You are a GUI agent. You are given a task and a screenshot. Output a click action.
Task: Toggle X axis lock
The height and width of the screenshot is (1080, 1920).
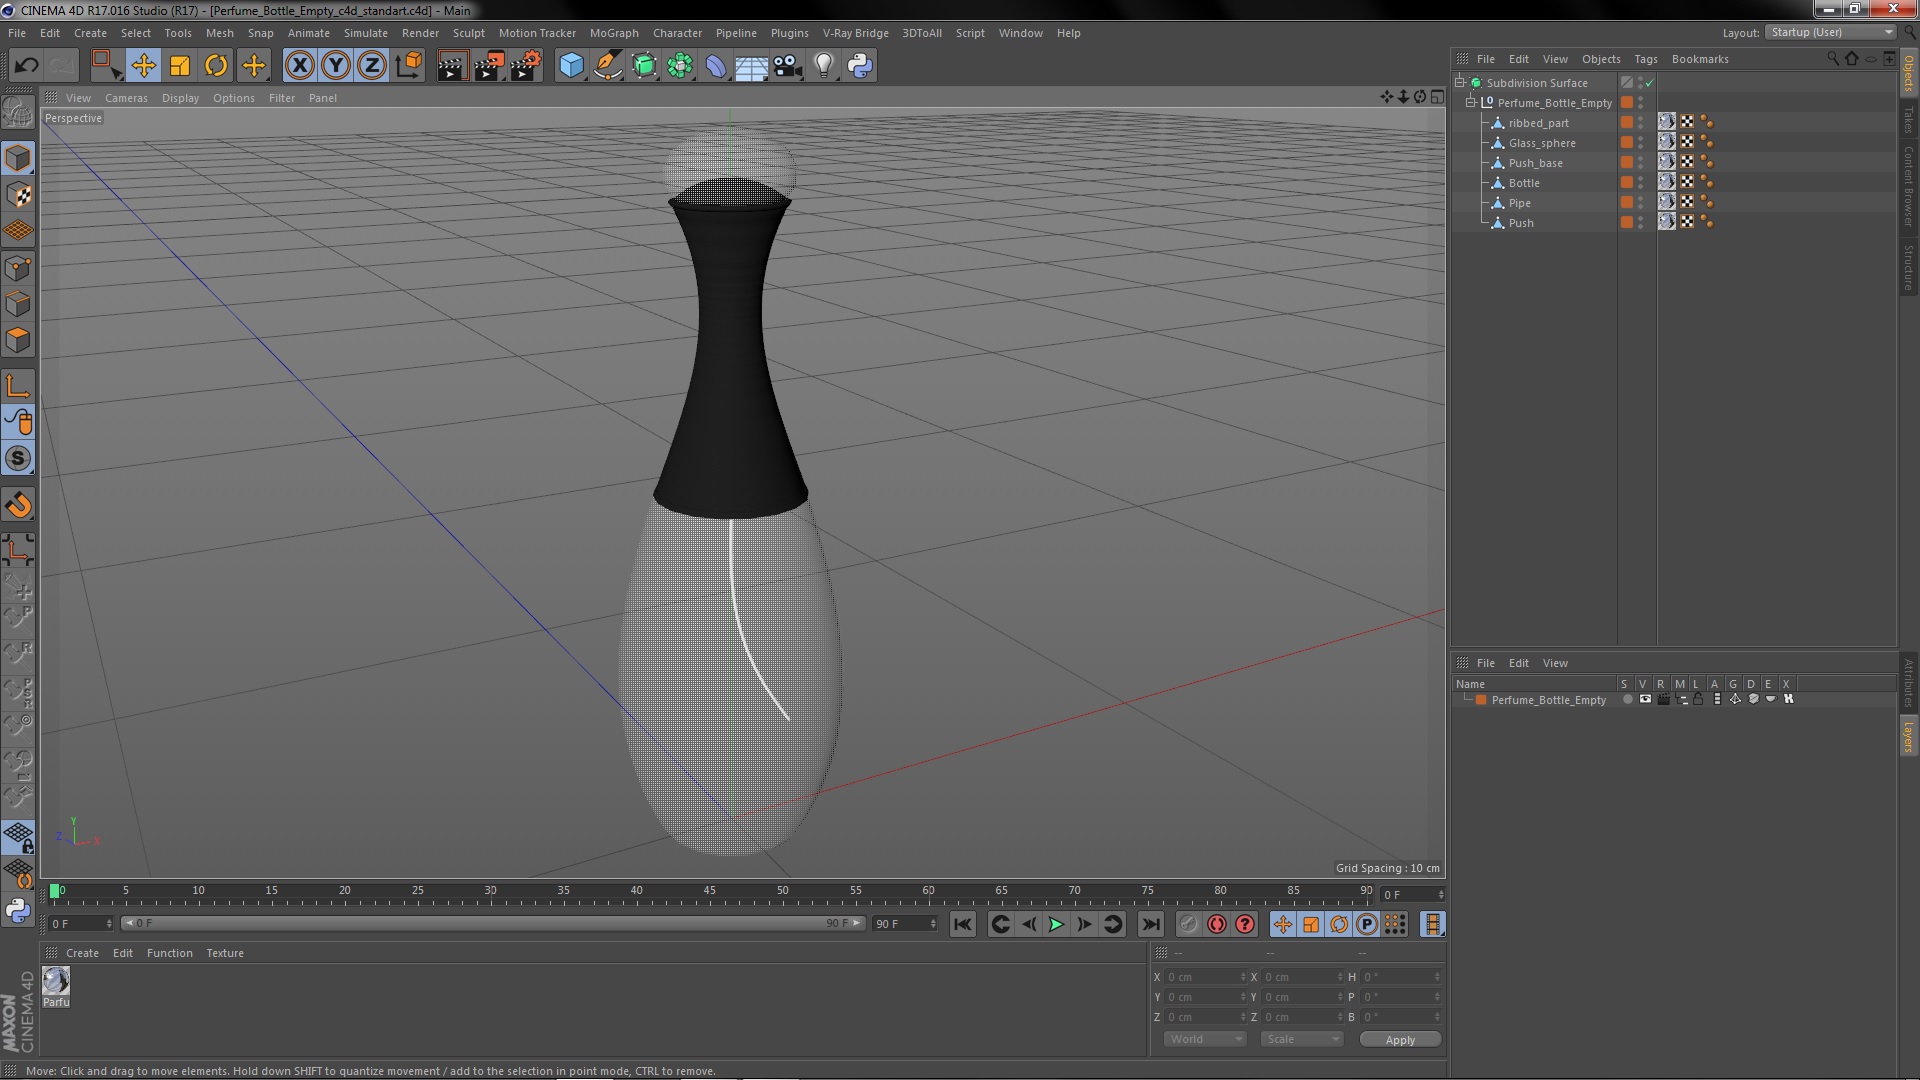[299, 66]
